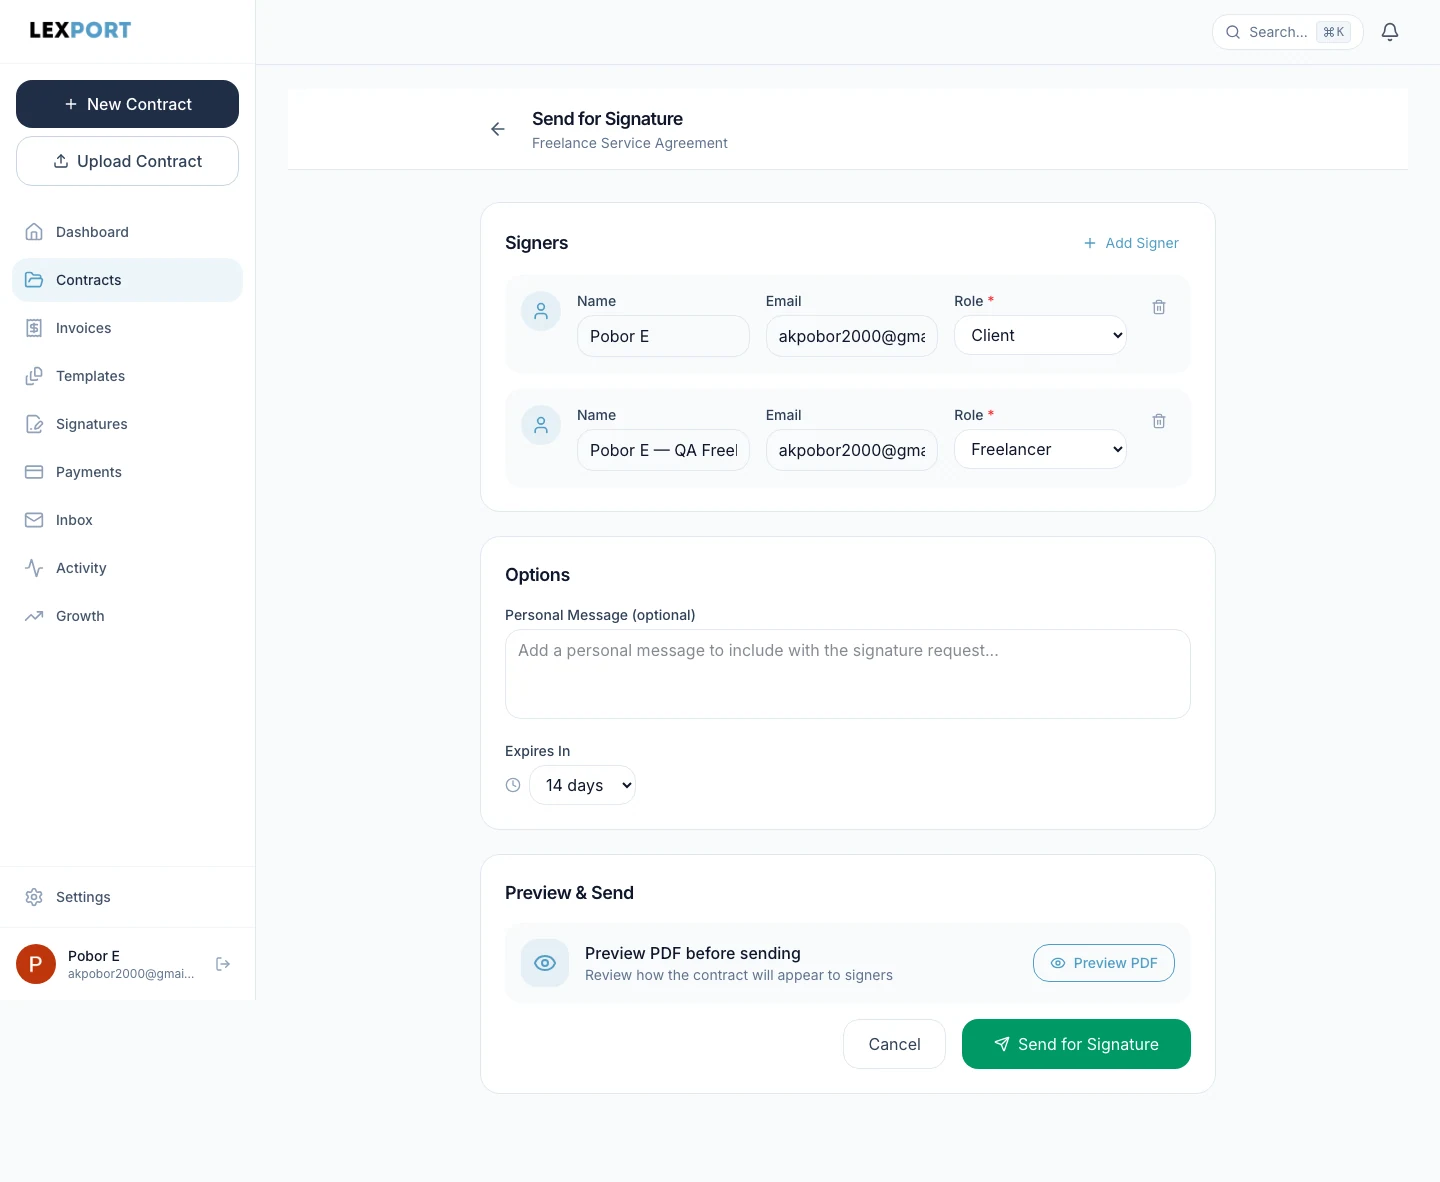Click the Personal Message text area

tap(847, 674)
